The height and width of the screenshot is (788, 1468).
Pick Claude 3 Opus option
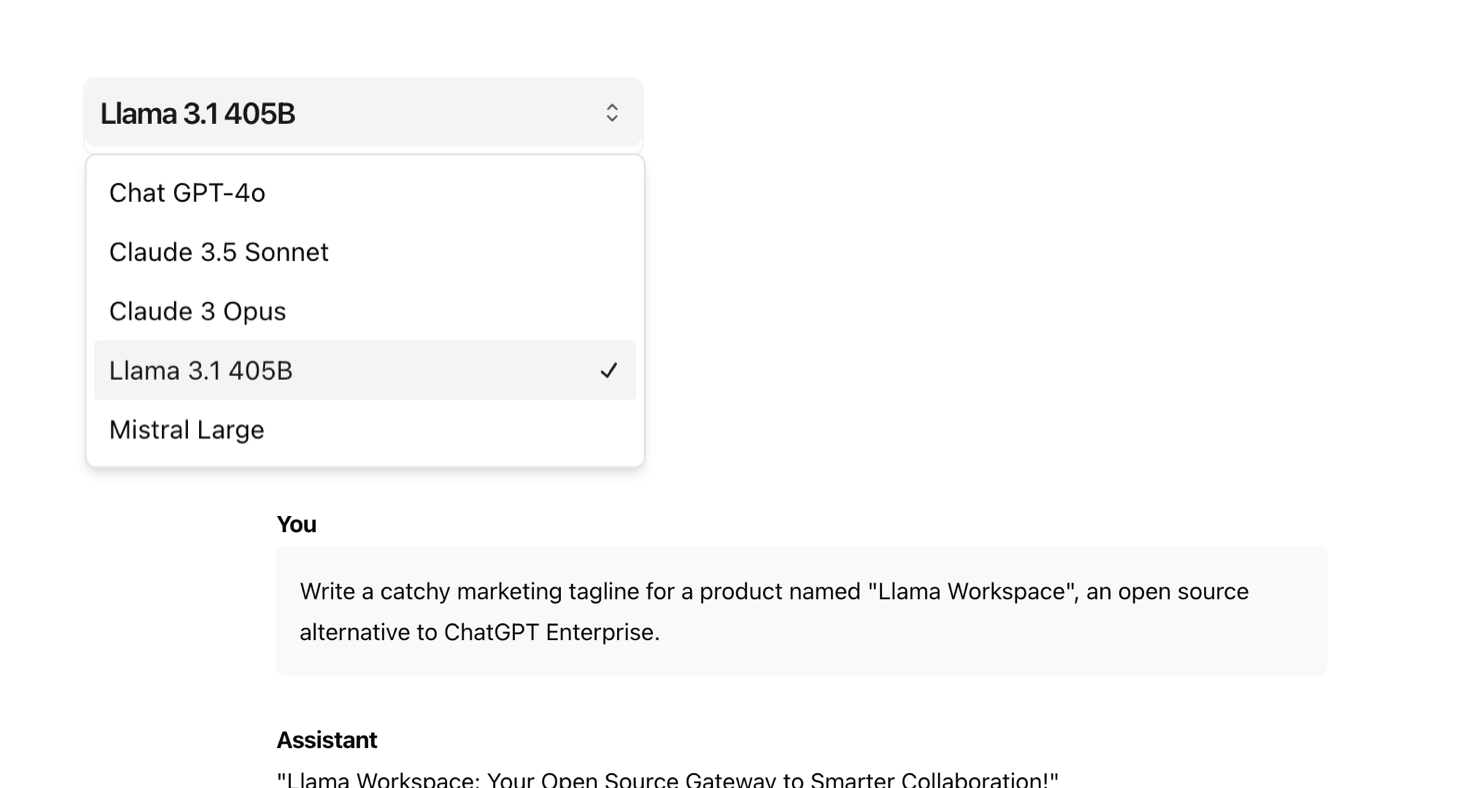click(x=365, y=311)
